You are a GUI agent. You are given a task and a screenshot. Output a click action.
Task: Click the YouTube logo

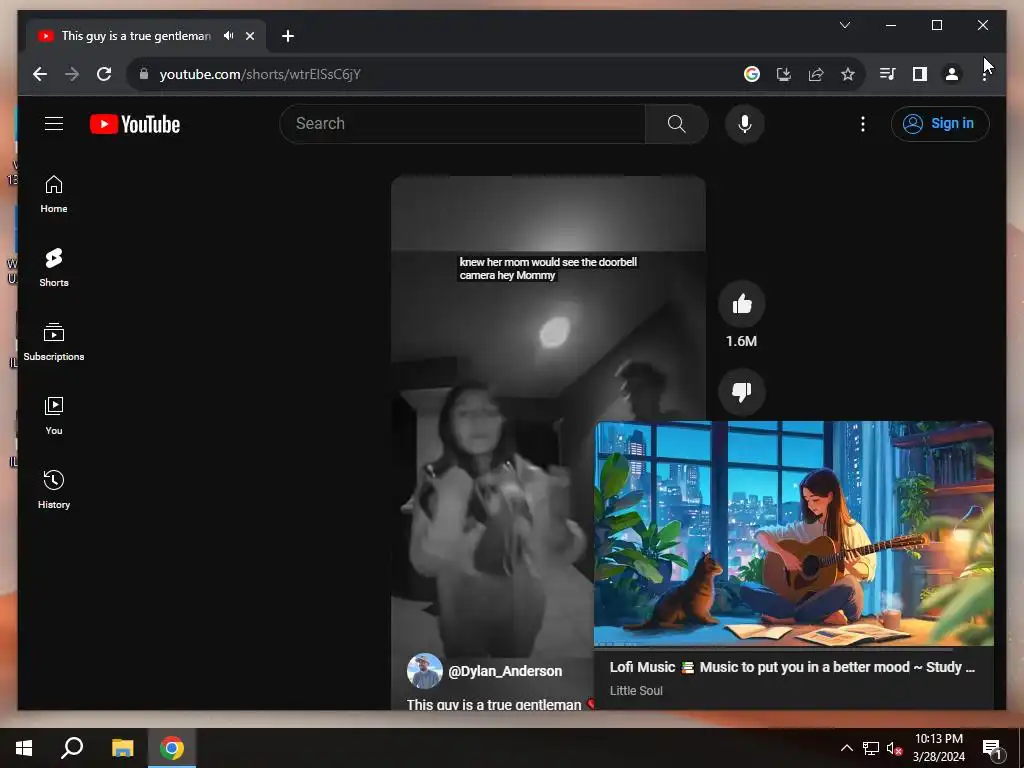tap(135, 124)
